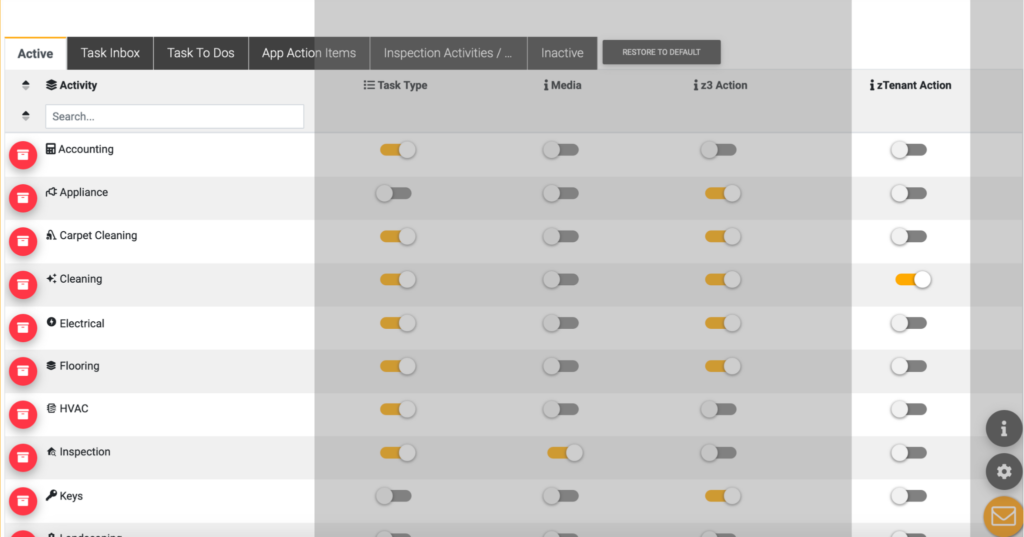Open the orange mail envelope button
Viewport: 1024px width, 537px height.
(1004, 516)
